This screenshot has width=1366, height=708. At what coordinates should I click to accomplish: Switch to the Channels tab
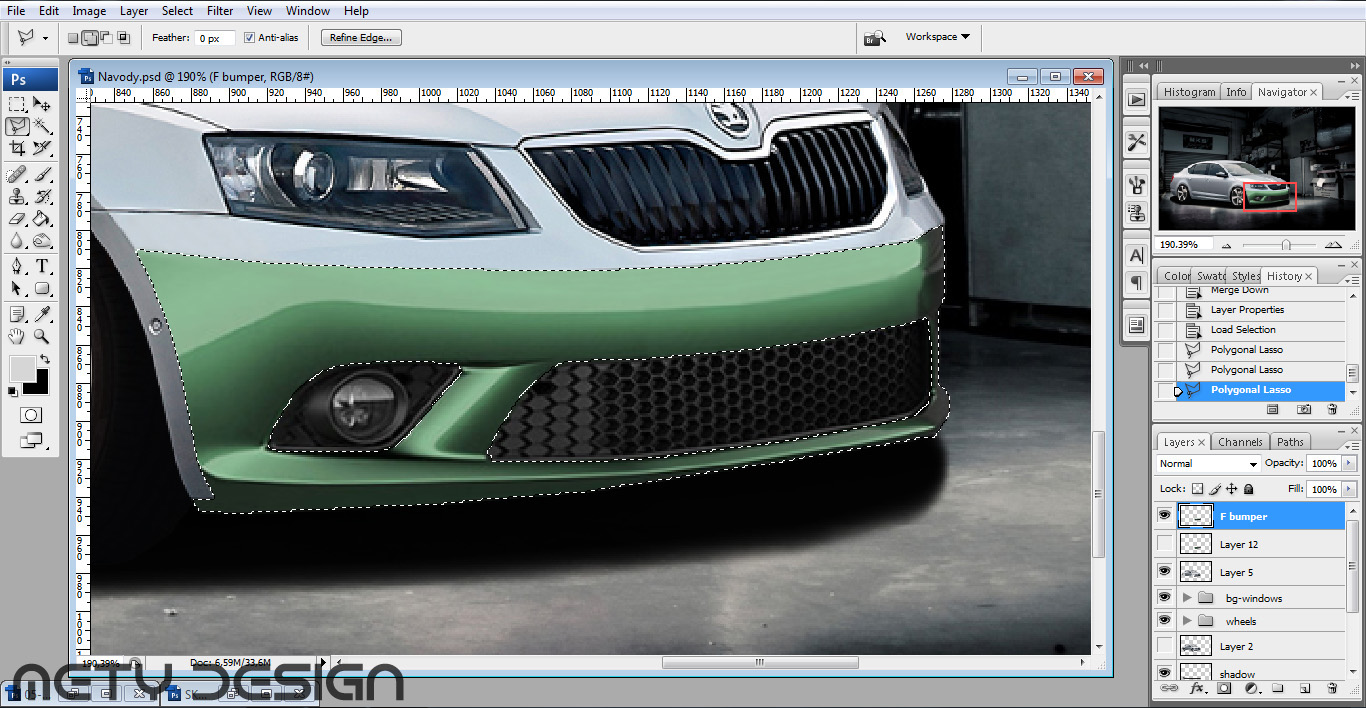tap(1240, 442)
